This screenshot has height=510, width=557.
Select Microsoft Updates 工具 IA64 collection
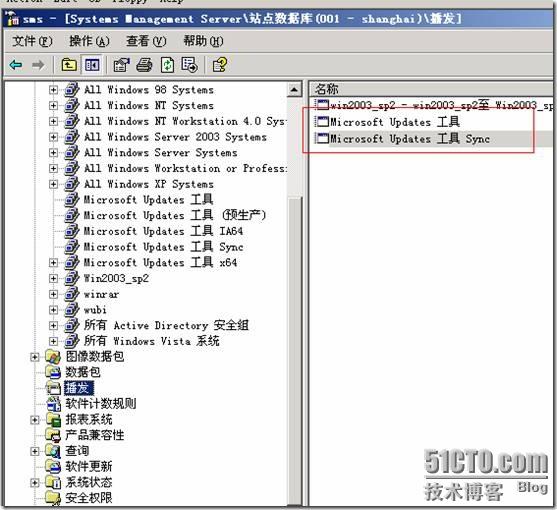point(163,231)
